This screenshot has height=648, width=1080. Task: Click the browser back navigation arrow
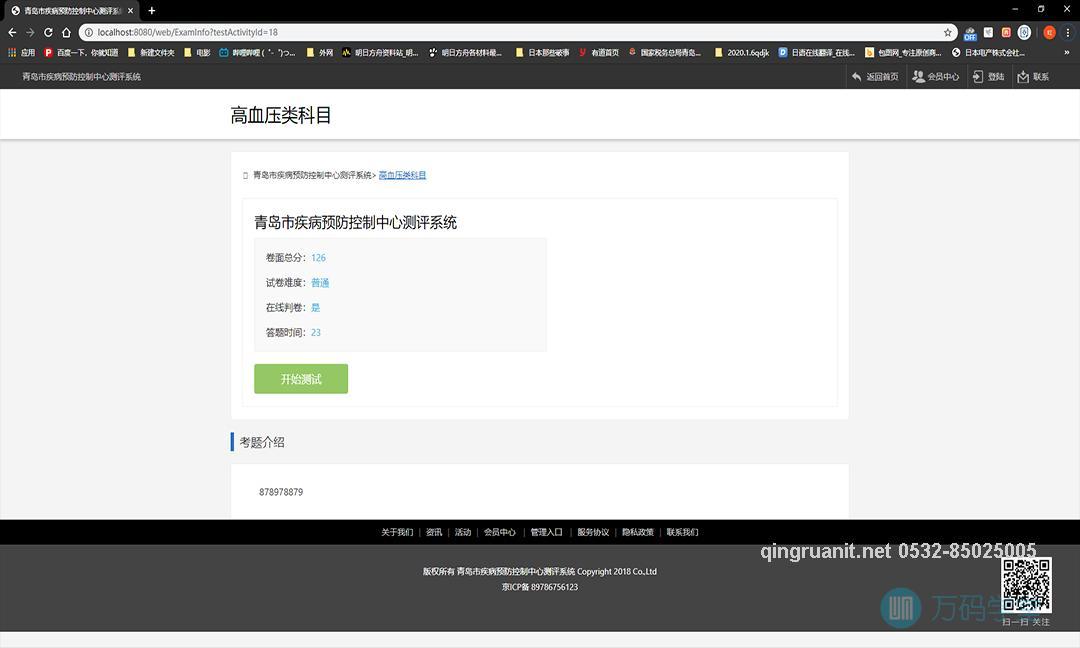pos(12,32)
